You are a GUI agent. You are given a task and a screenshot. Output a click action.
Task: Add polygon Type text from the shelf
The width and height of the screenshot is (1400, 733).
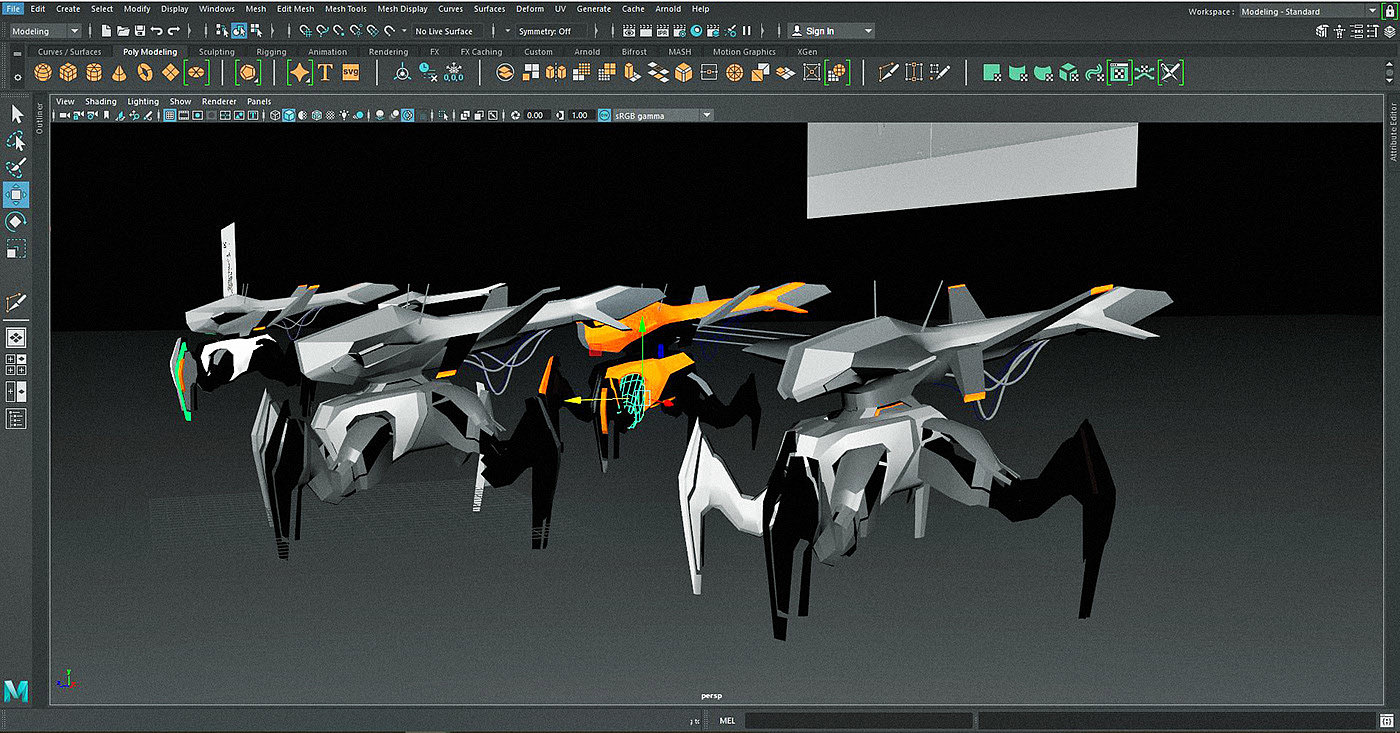(325, 73)
